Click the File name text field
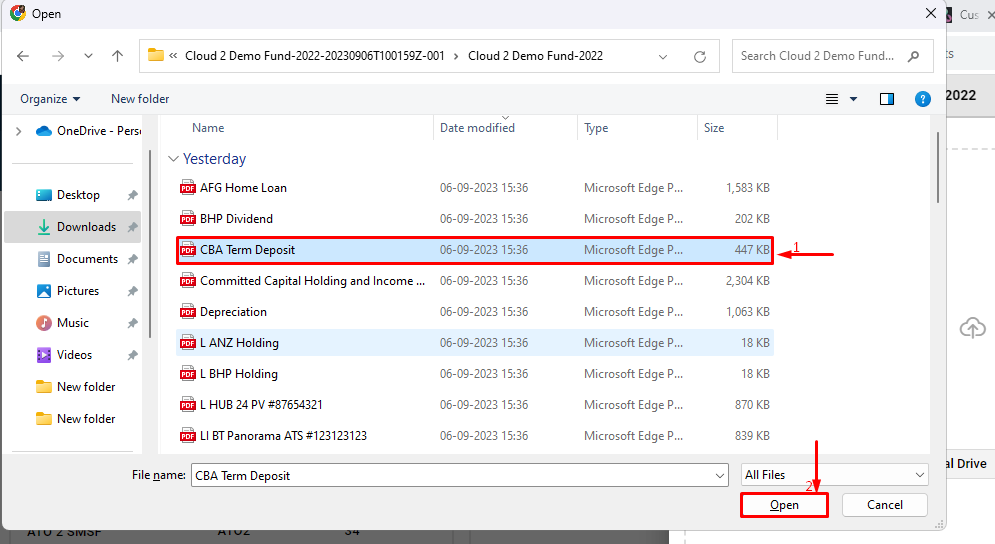The height and width of the screenshot is (544, 995). point(452,475)
